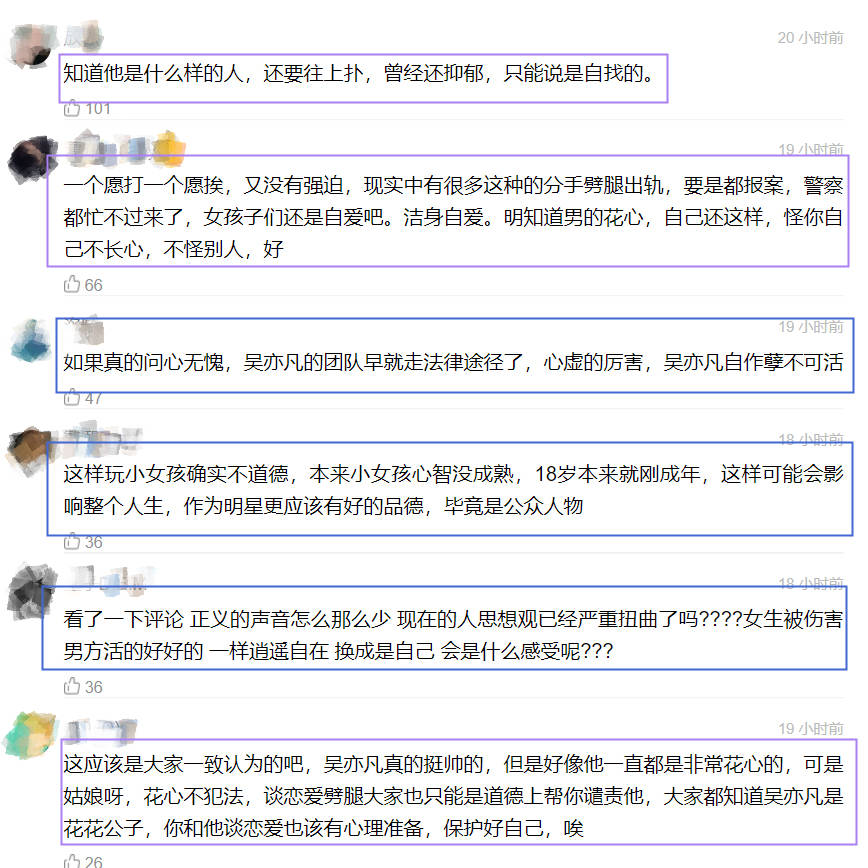
Task: Like the comment with 47 likes
Action: [x=72, y=397]
